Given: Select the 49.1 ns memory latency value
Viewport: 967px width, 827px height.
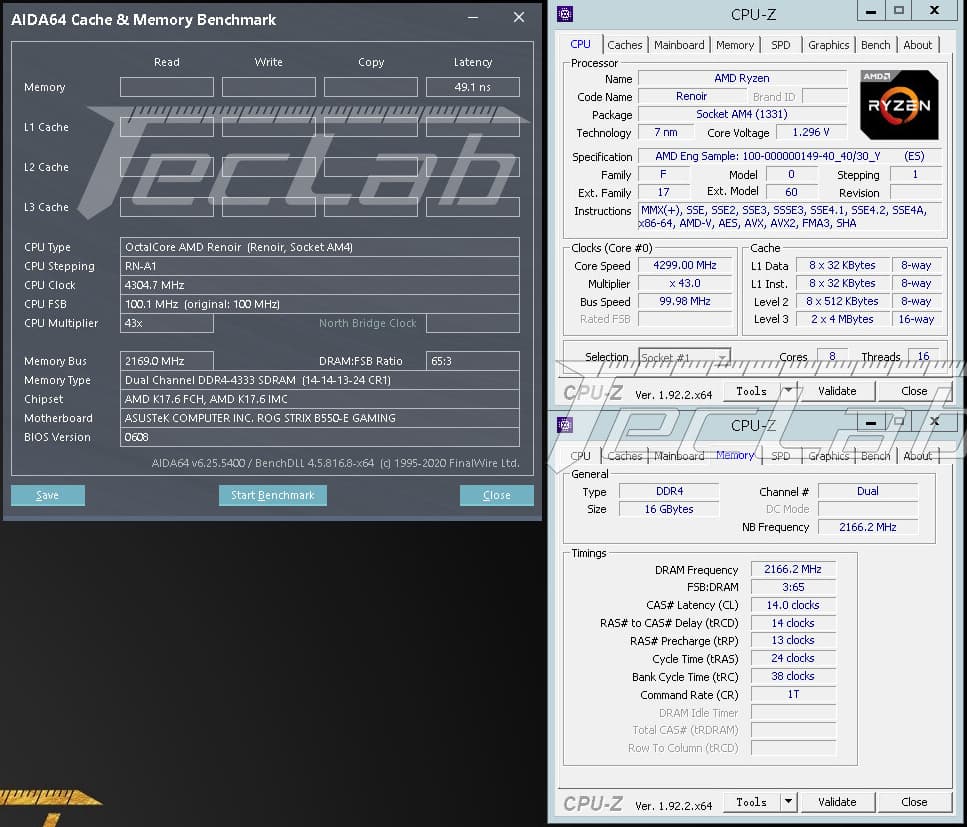Looking at the screenshot, I should [x=472, y=87].
